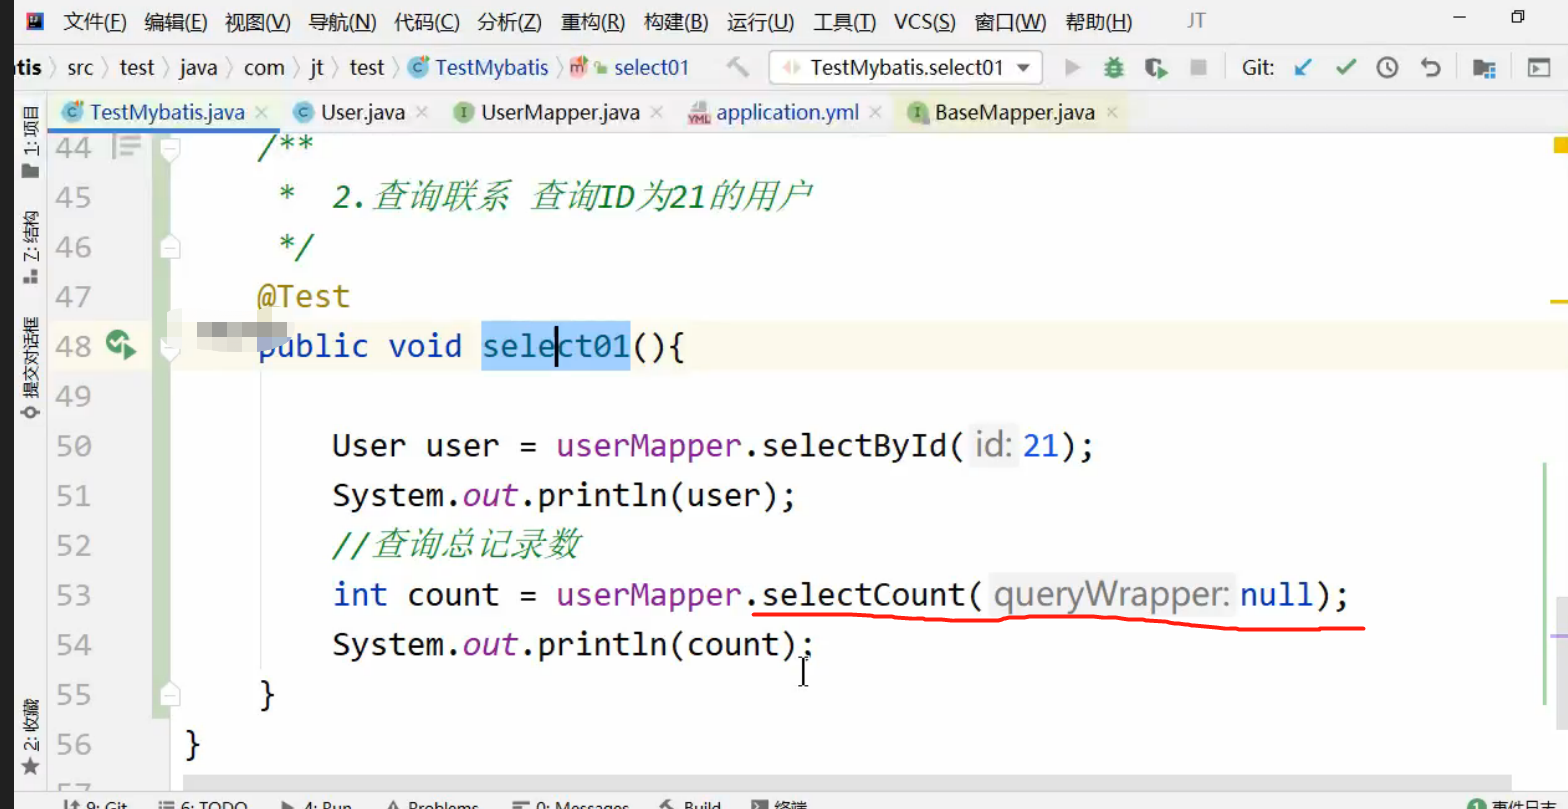Click the select01 method breadcrumb
The image size is (1568, 809).
point(630,67)
